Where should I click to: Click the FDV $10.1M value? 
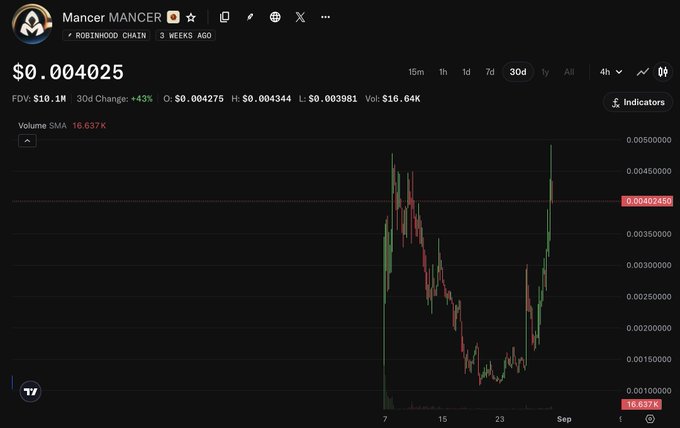(x=49, y=99)
